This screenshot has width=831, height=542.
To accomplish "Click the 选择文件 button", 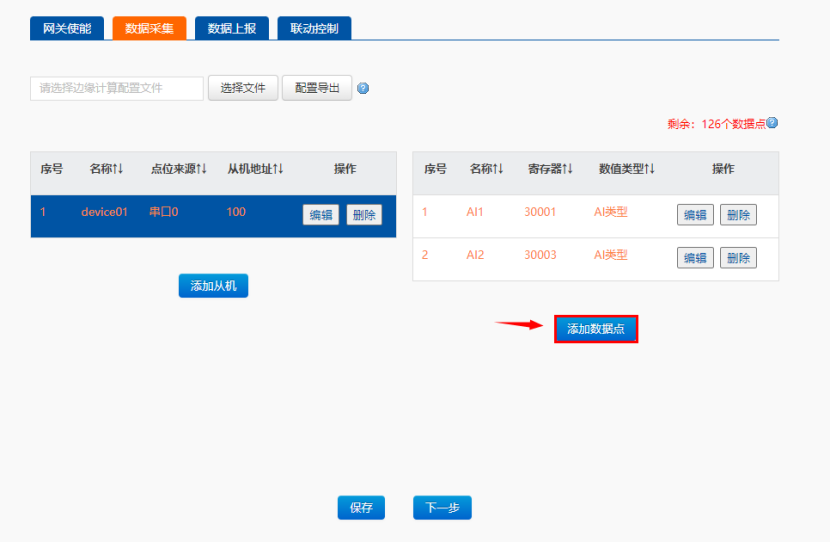I will [x=243, y=88].
